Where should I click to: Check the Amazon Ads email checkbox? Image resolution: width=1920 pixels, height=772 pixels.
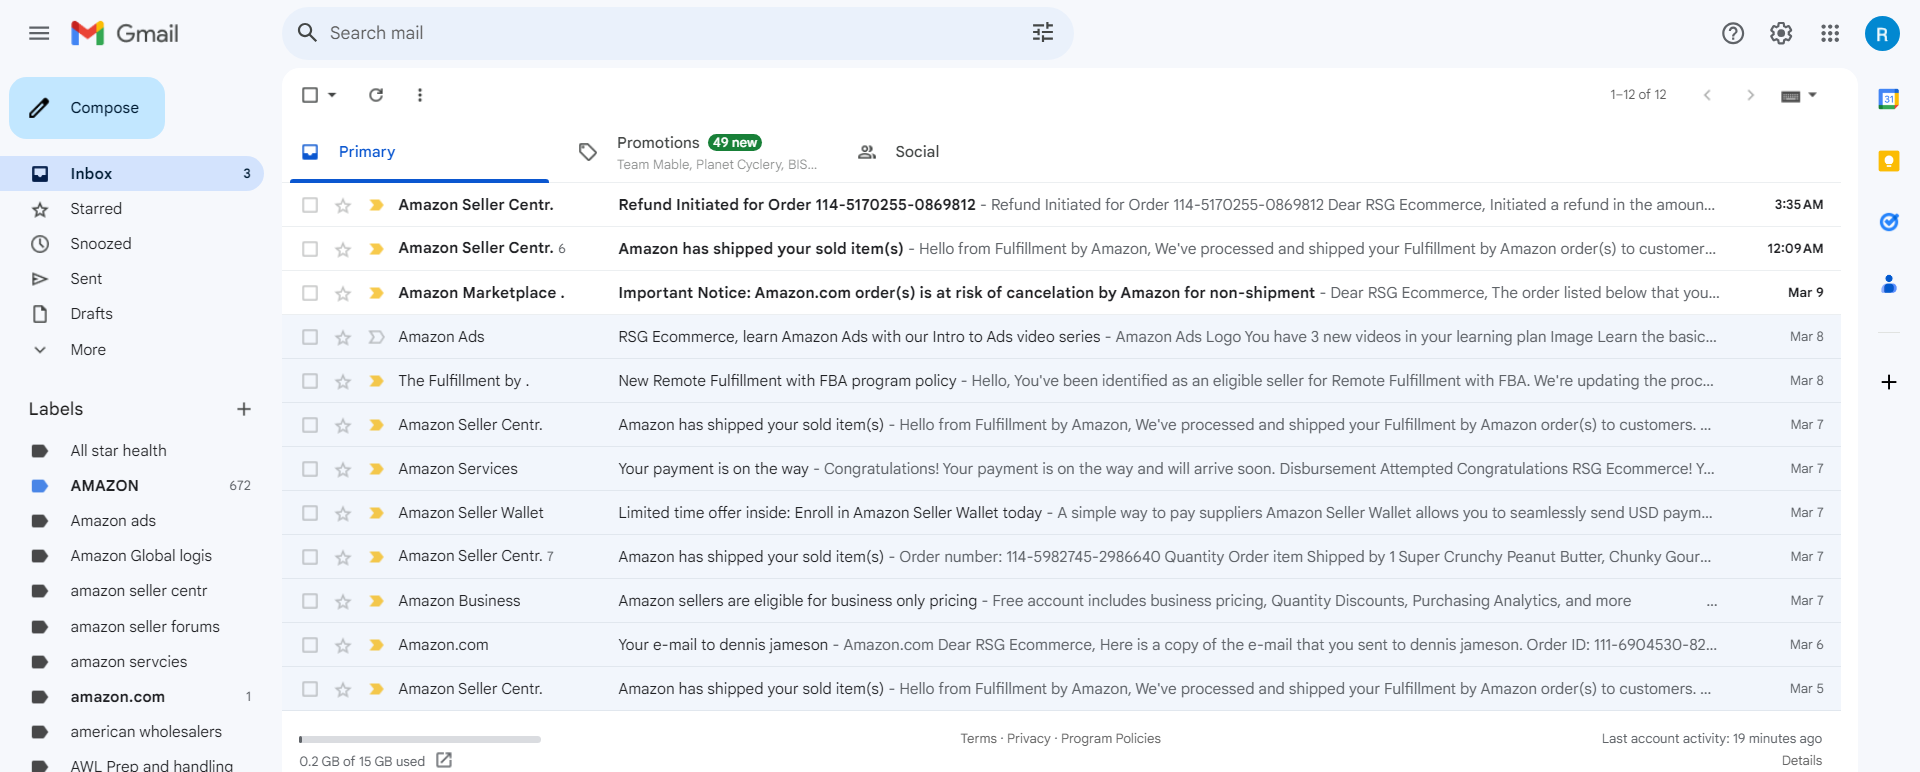[310, 337]
